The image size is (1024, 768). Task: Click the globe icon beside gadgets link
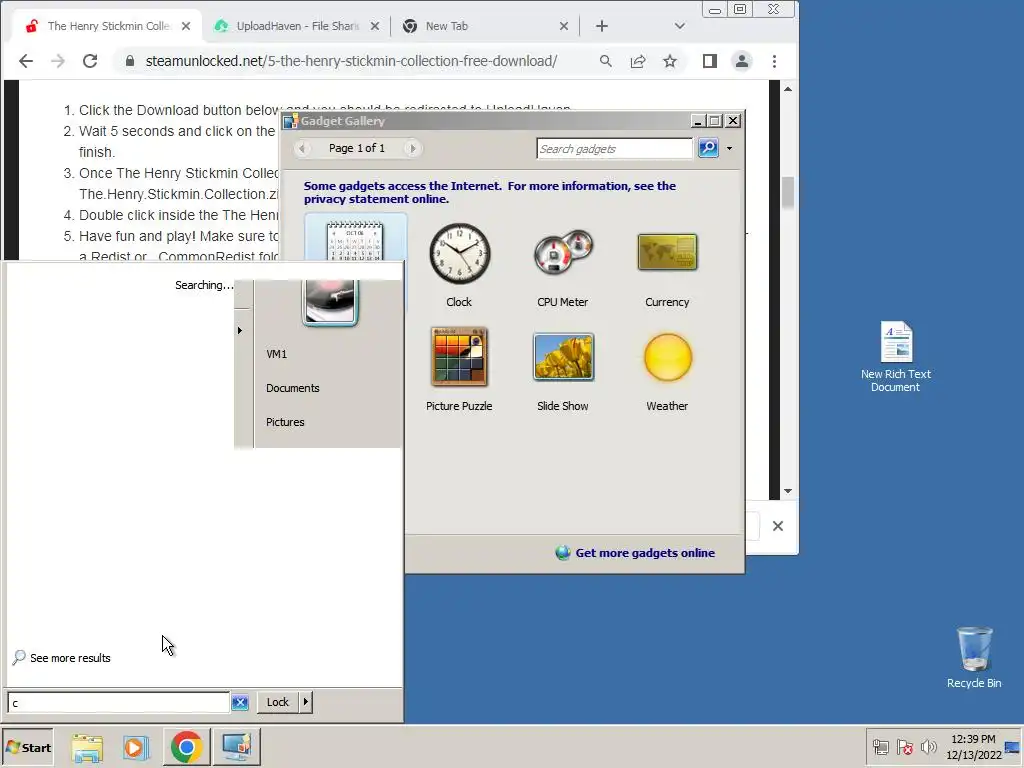click(562, 553)
